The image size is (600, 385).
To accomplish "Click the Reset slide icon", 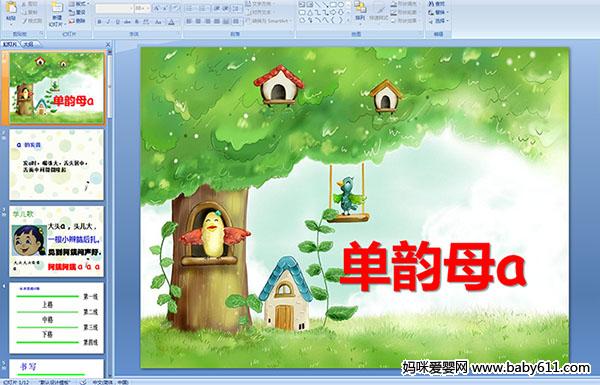I will coord(77,12).
